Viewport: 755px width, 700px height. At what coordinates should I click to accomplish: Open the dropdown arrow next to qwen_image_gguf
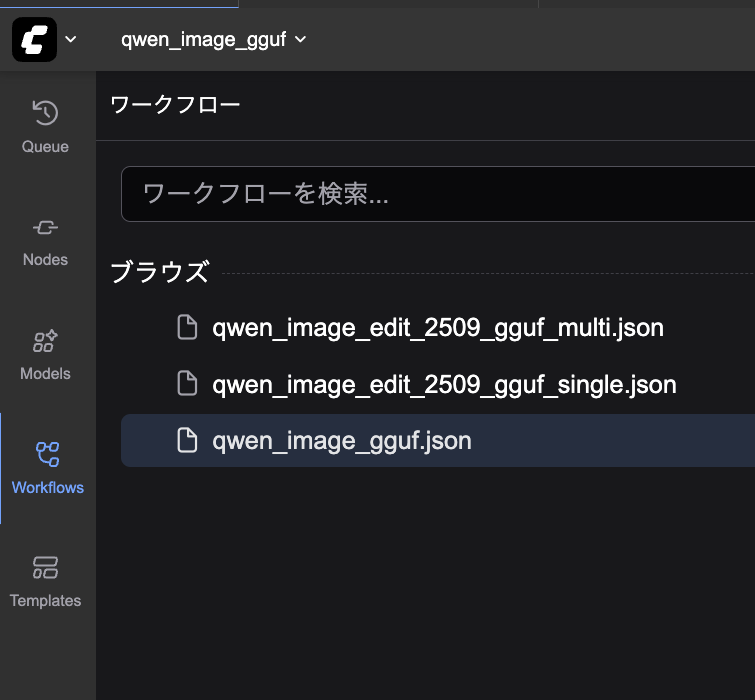(x=301, y=40)
